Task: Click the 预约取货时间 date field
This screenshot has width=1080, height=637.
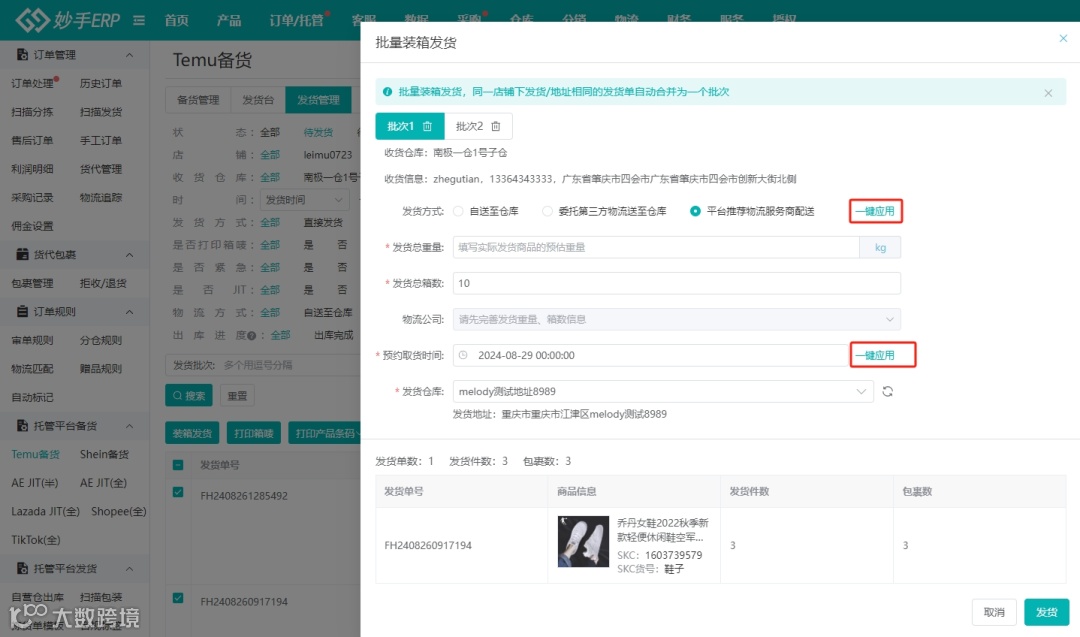Action: (x=650, y=355)
